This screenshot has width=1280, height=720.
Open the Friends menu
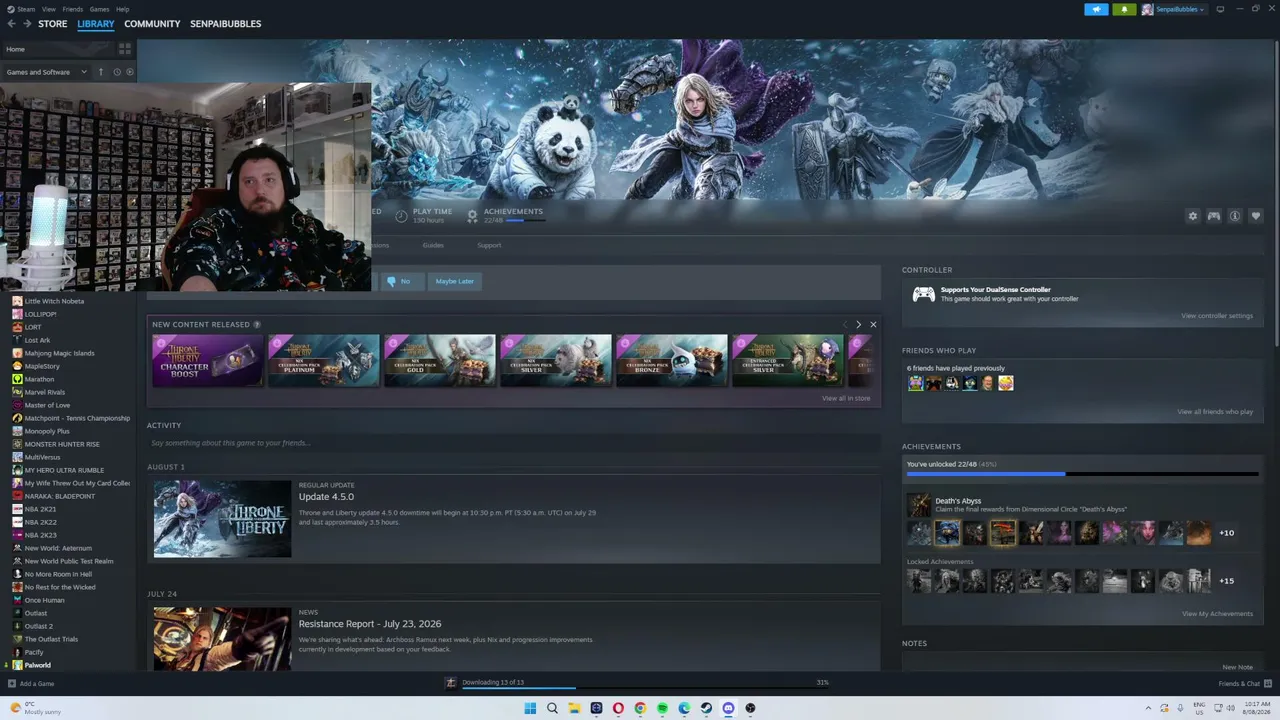(73, 9)
